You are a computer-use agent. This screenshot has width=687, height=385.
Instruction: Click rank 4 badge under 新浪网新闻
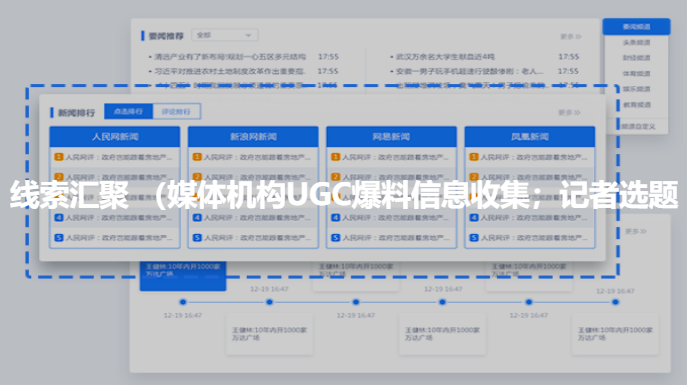[197, 217]
